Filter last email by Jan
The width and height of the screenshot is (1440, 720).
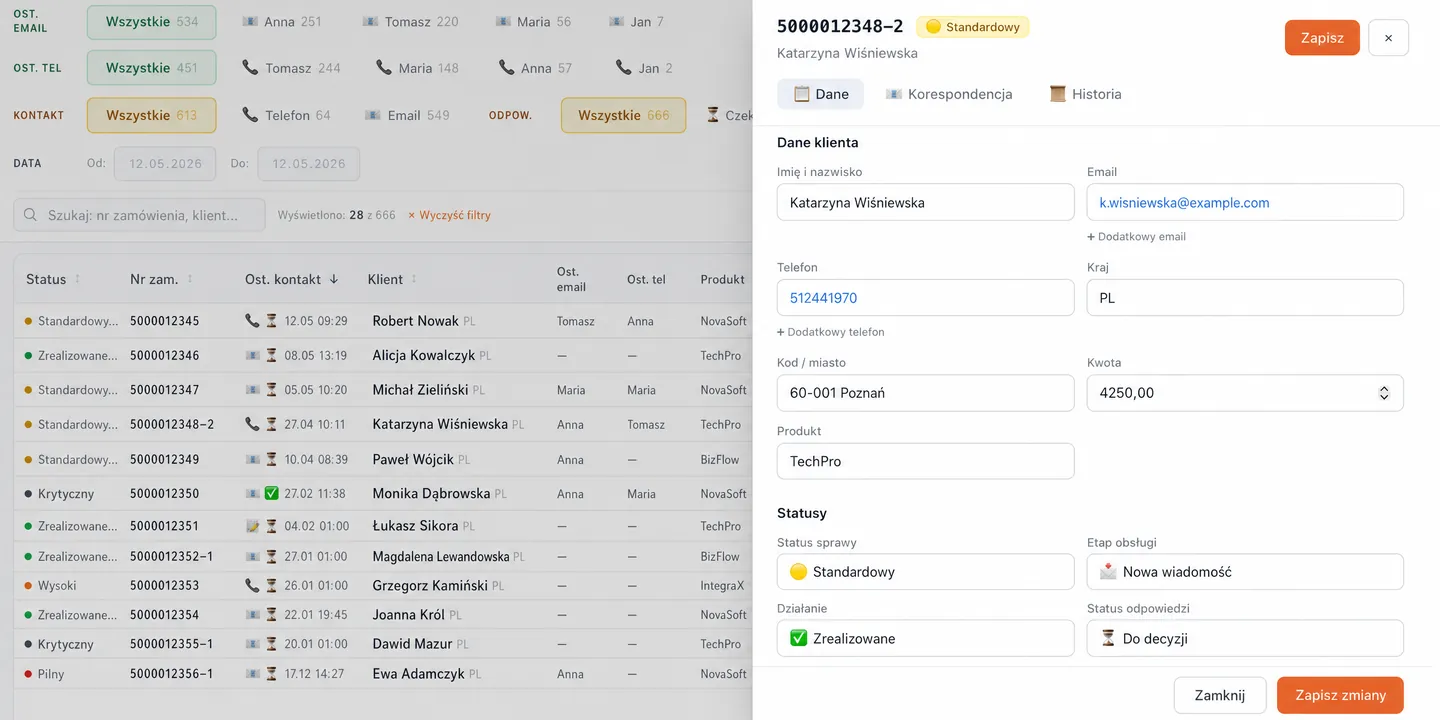pyautogui.click(x=635, y=21)
